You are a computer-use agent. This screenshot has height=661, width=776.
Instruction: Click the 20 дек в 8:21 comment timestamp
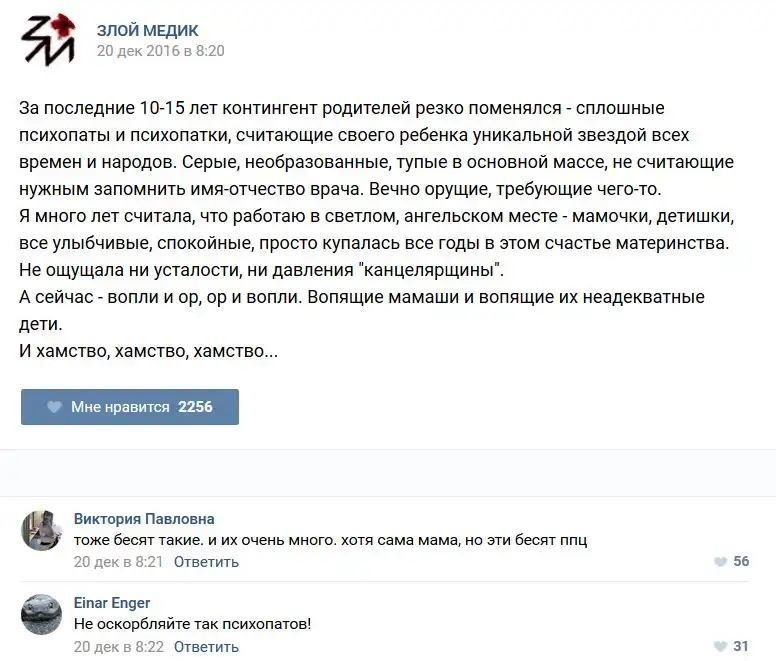(x=118, y=562)
